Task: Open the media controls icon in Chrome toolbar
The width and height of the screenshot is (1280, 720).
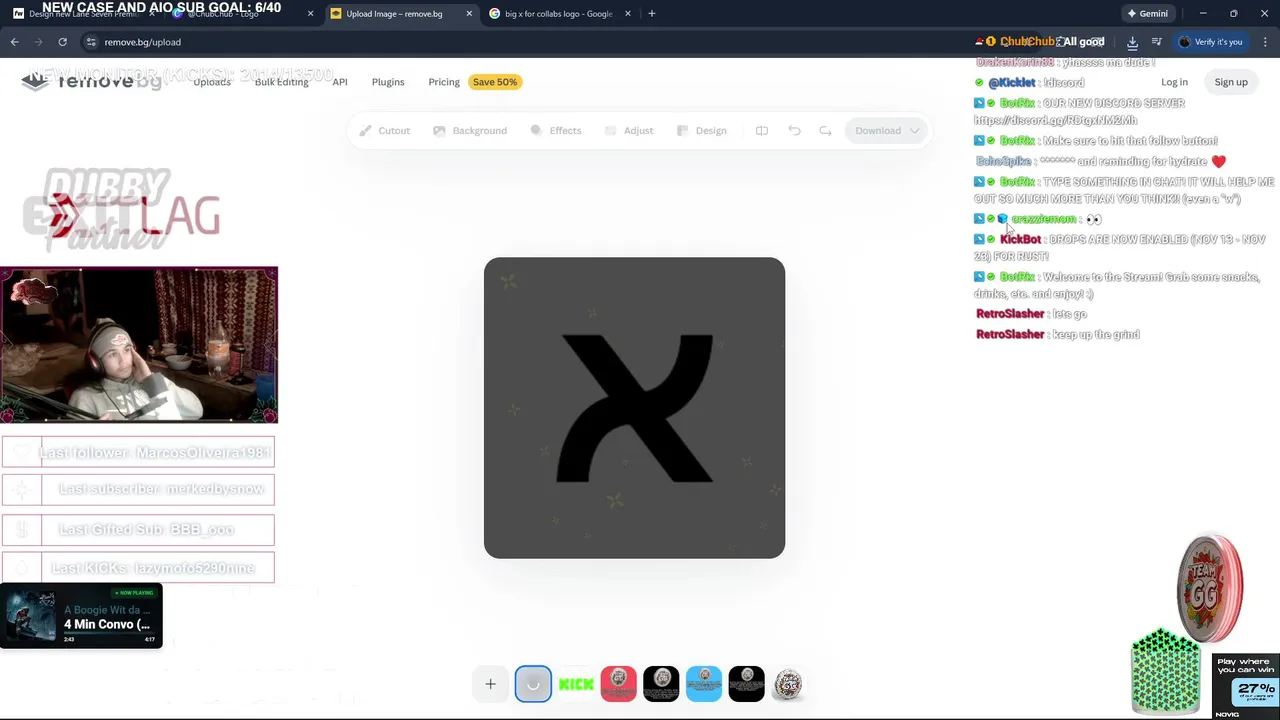Action: coord(1157,42)
